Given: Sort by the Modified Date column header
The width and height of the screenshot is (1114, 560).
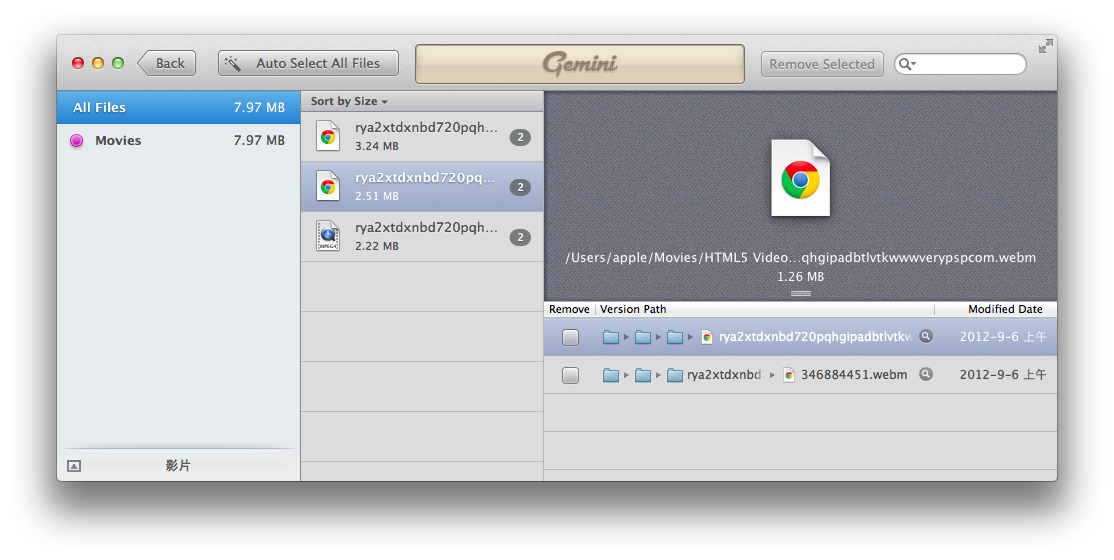Looking at the screenshot, I should coord(1005,309).
